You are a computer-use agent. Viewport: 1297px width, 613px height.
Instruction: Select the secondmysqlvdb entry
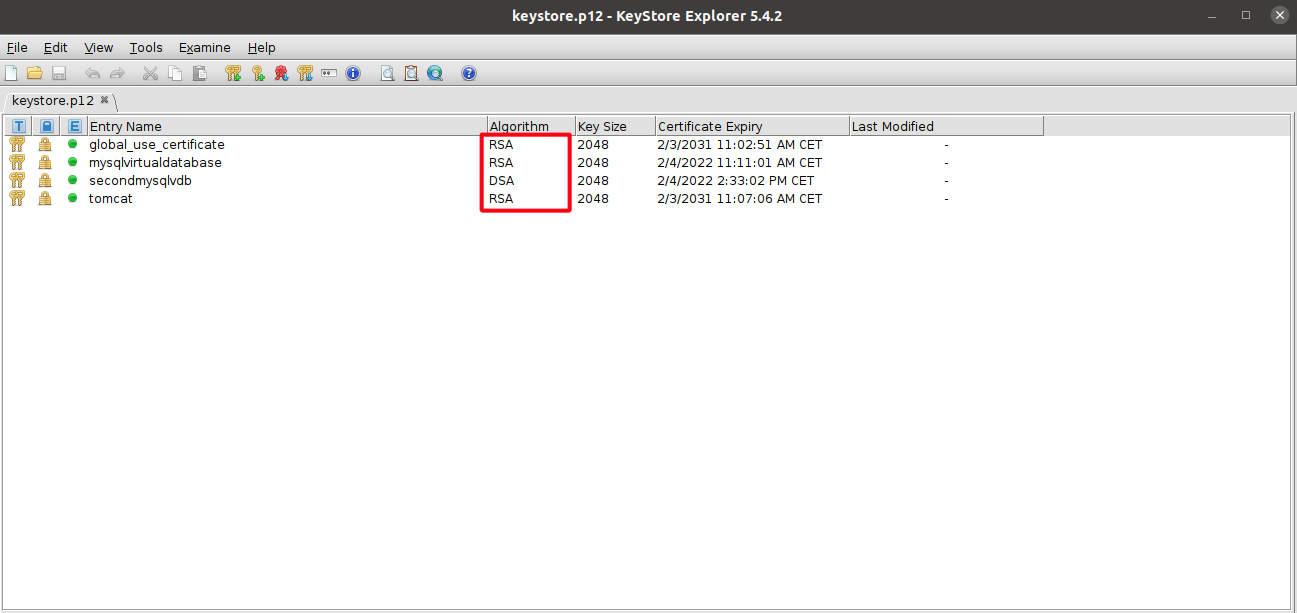(140, 181)
